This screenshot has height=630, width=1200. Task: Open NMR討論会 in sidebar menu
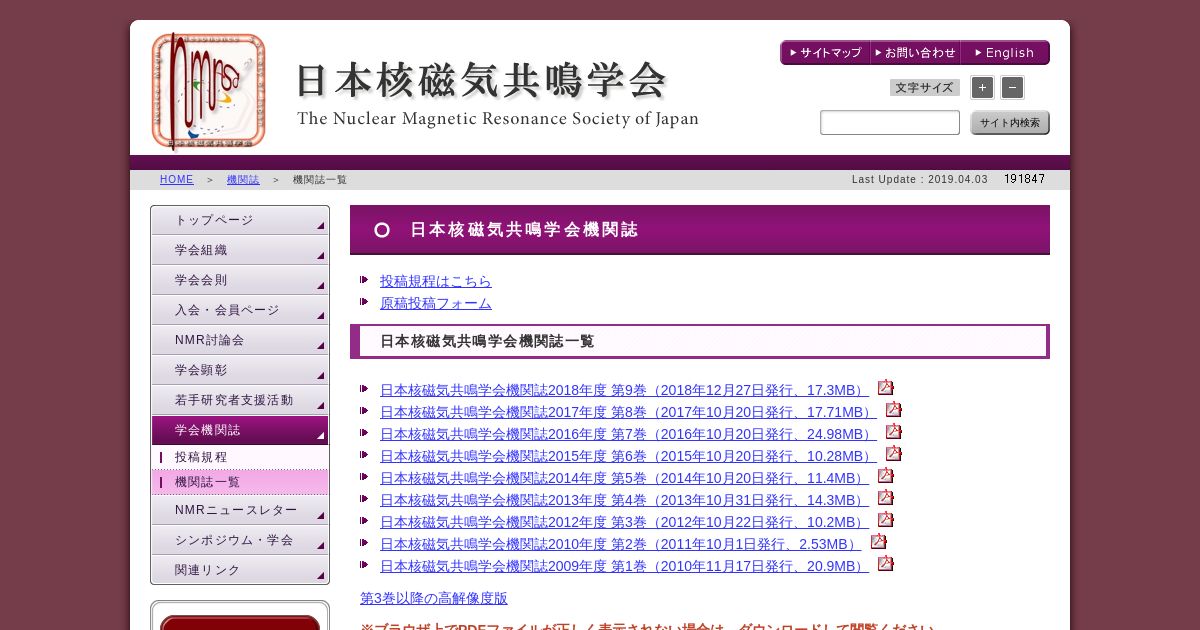(x=240, y=340)
